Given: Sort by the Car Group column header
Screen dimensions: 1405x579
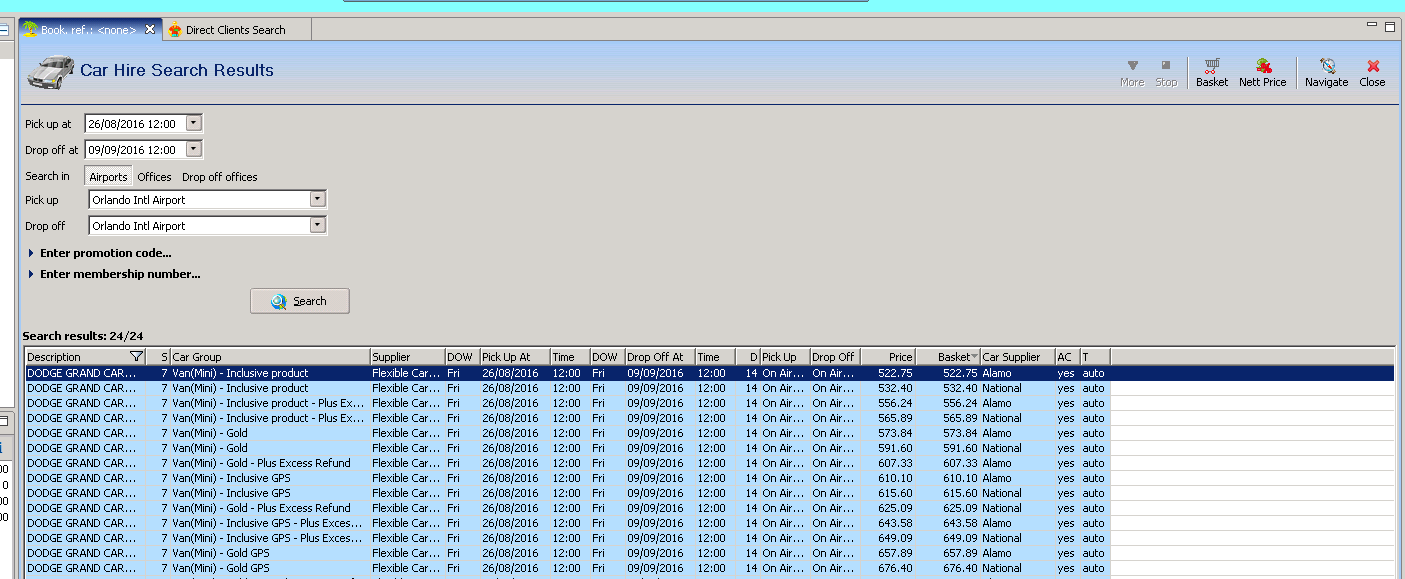Looking at the screenshot, I should (x=270, y=357).
